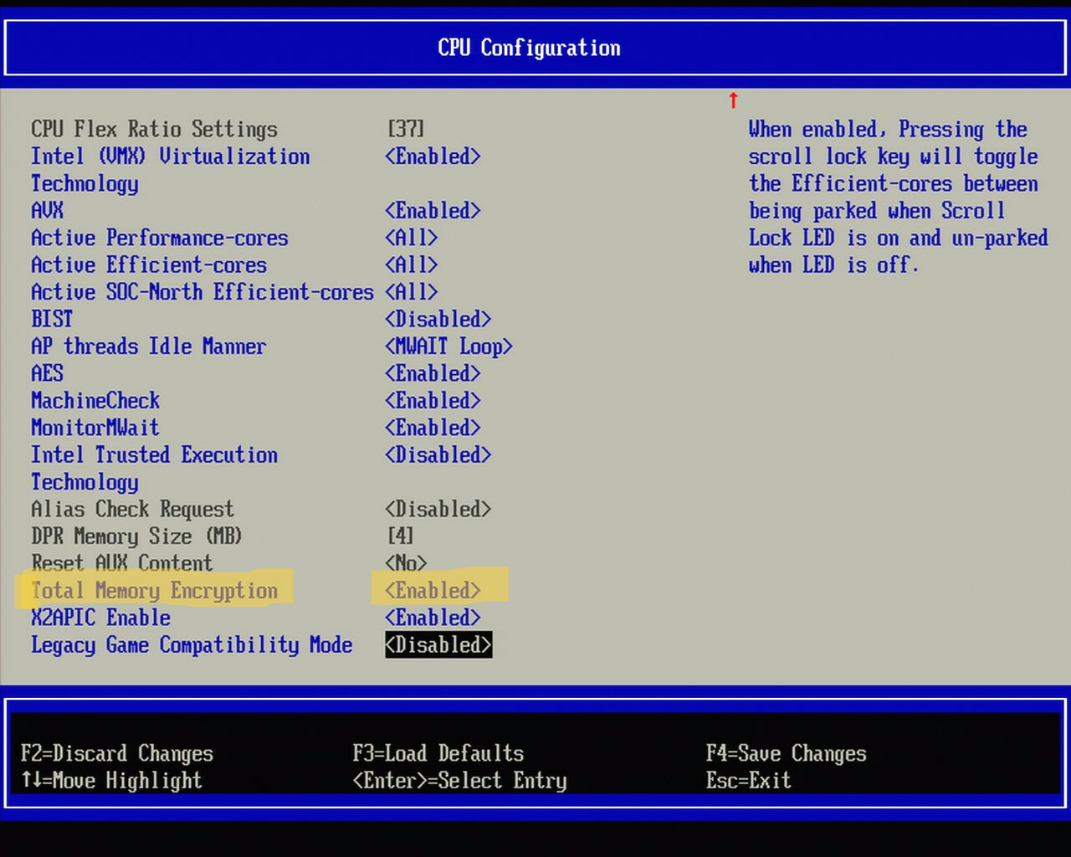The width and height of the screenshot is (1071, 857).
Task: Click the DPR Memory Size value
Action: tap(399, 536)
